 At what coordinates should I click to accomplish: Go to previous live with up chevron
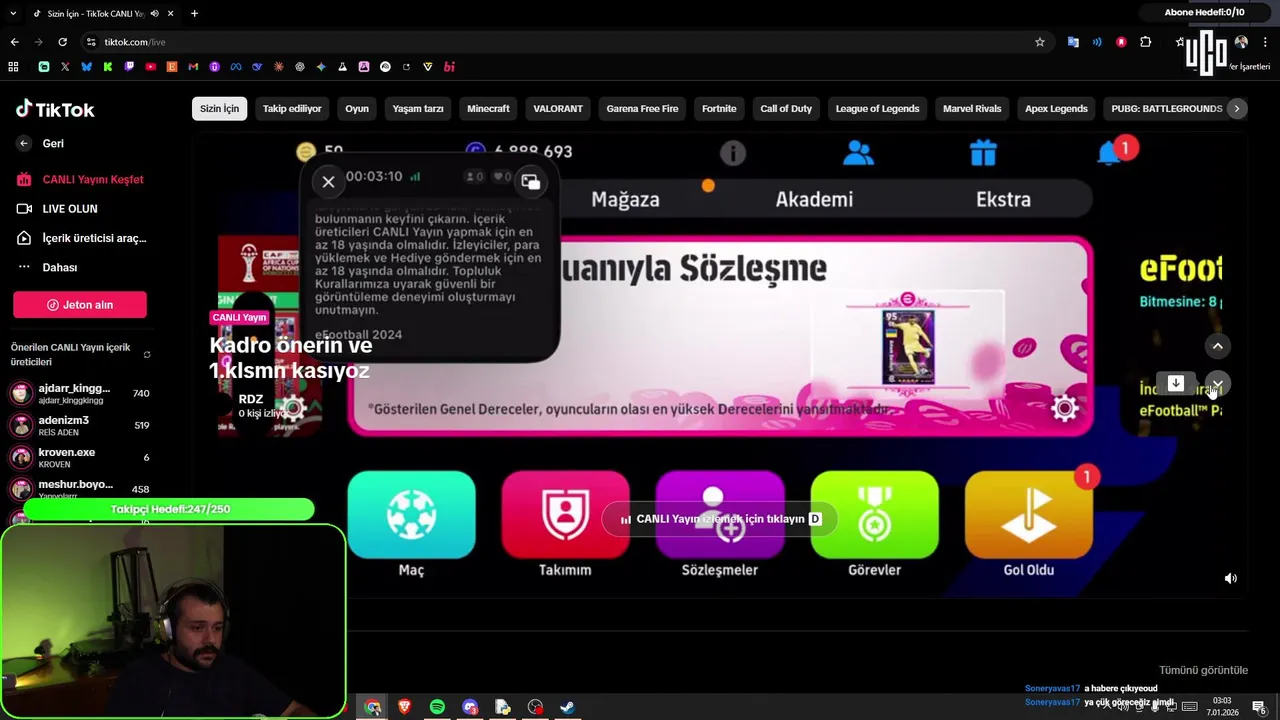pos(1217,346)
